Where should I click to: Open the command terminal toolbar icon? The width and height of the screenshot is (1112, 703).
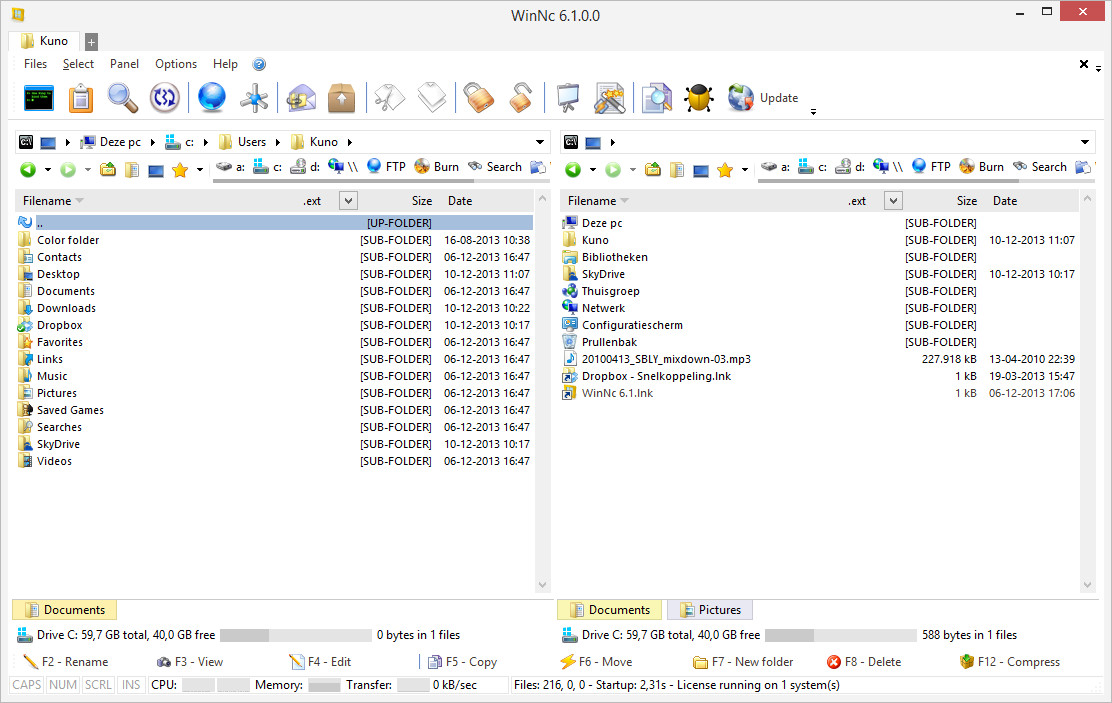(38, 98)
